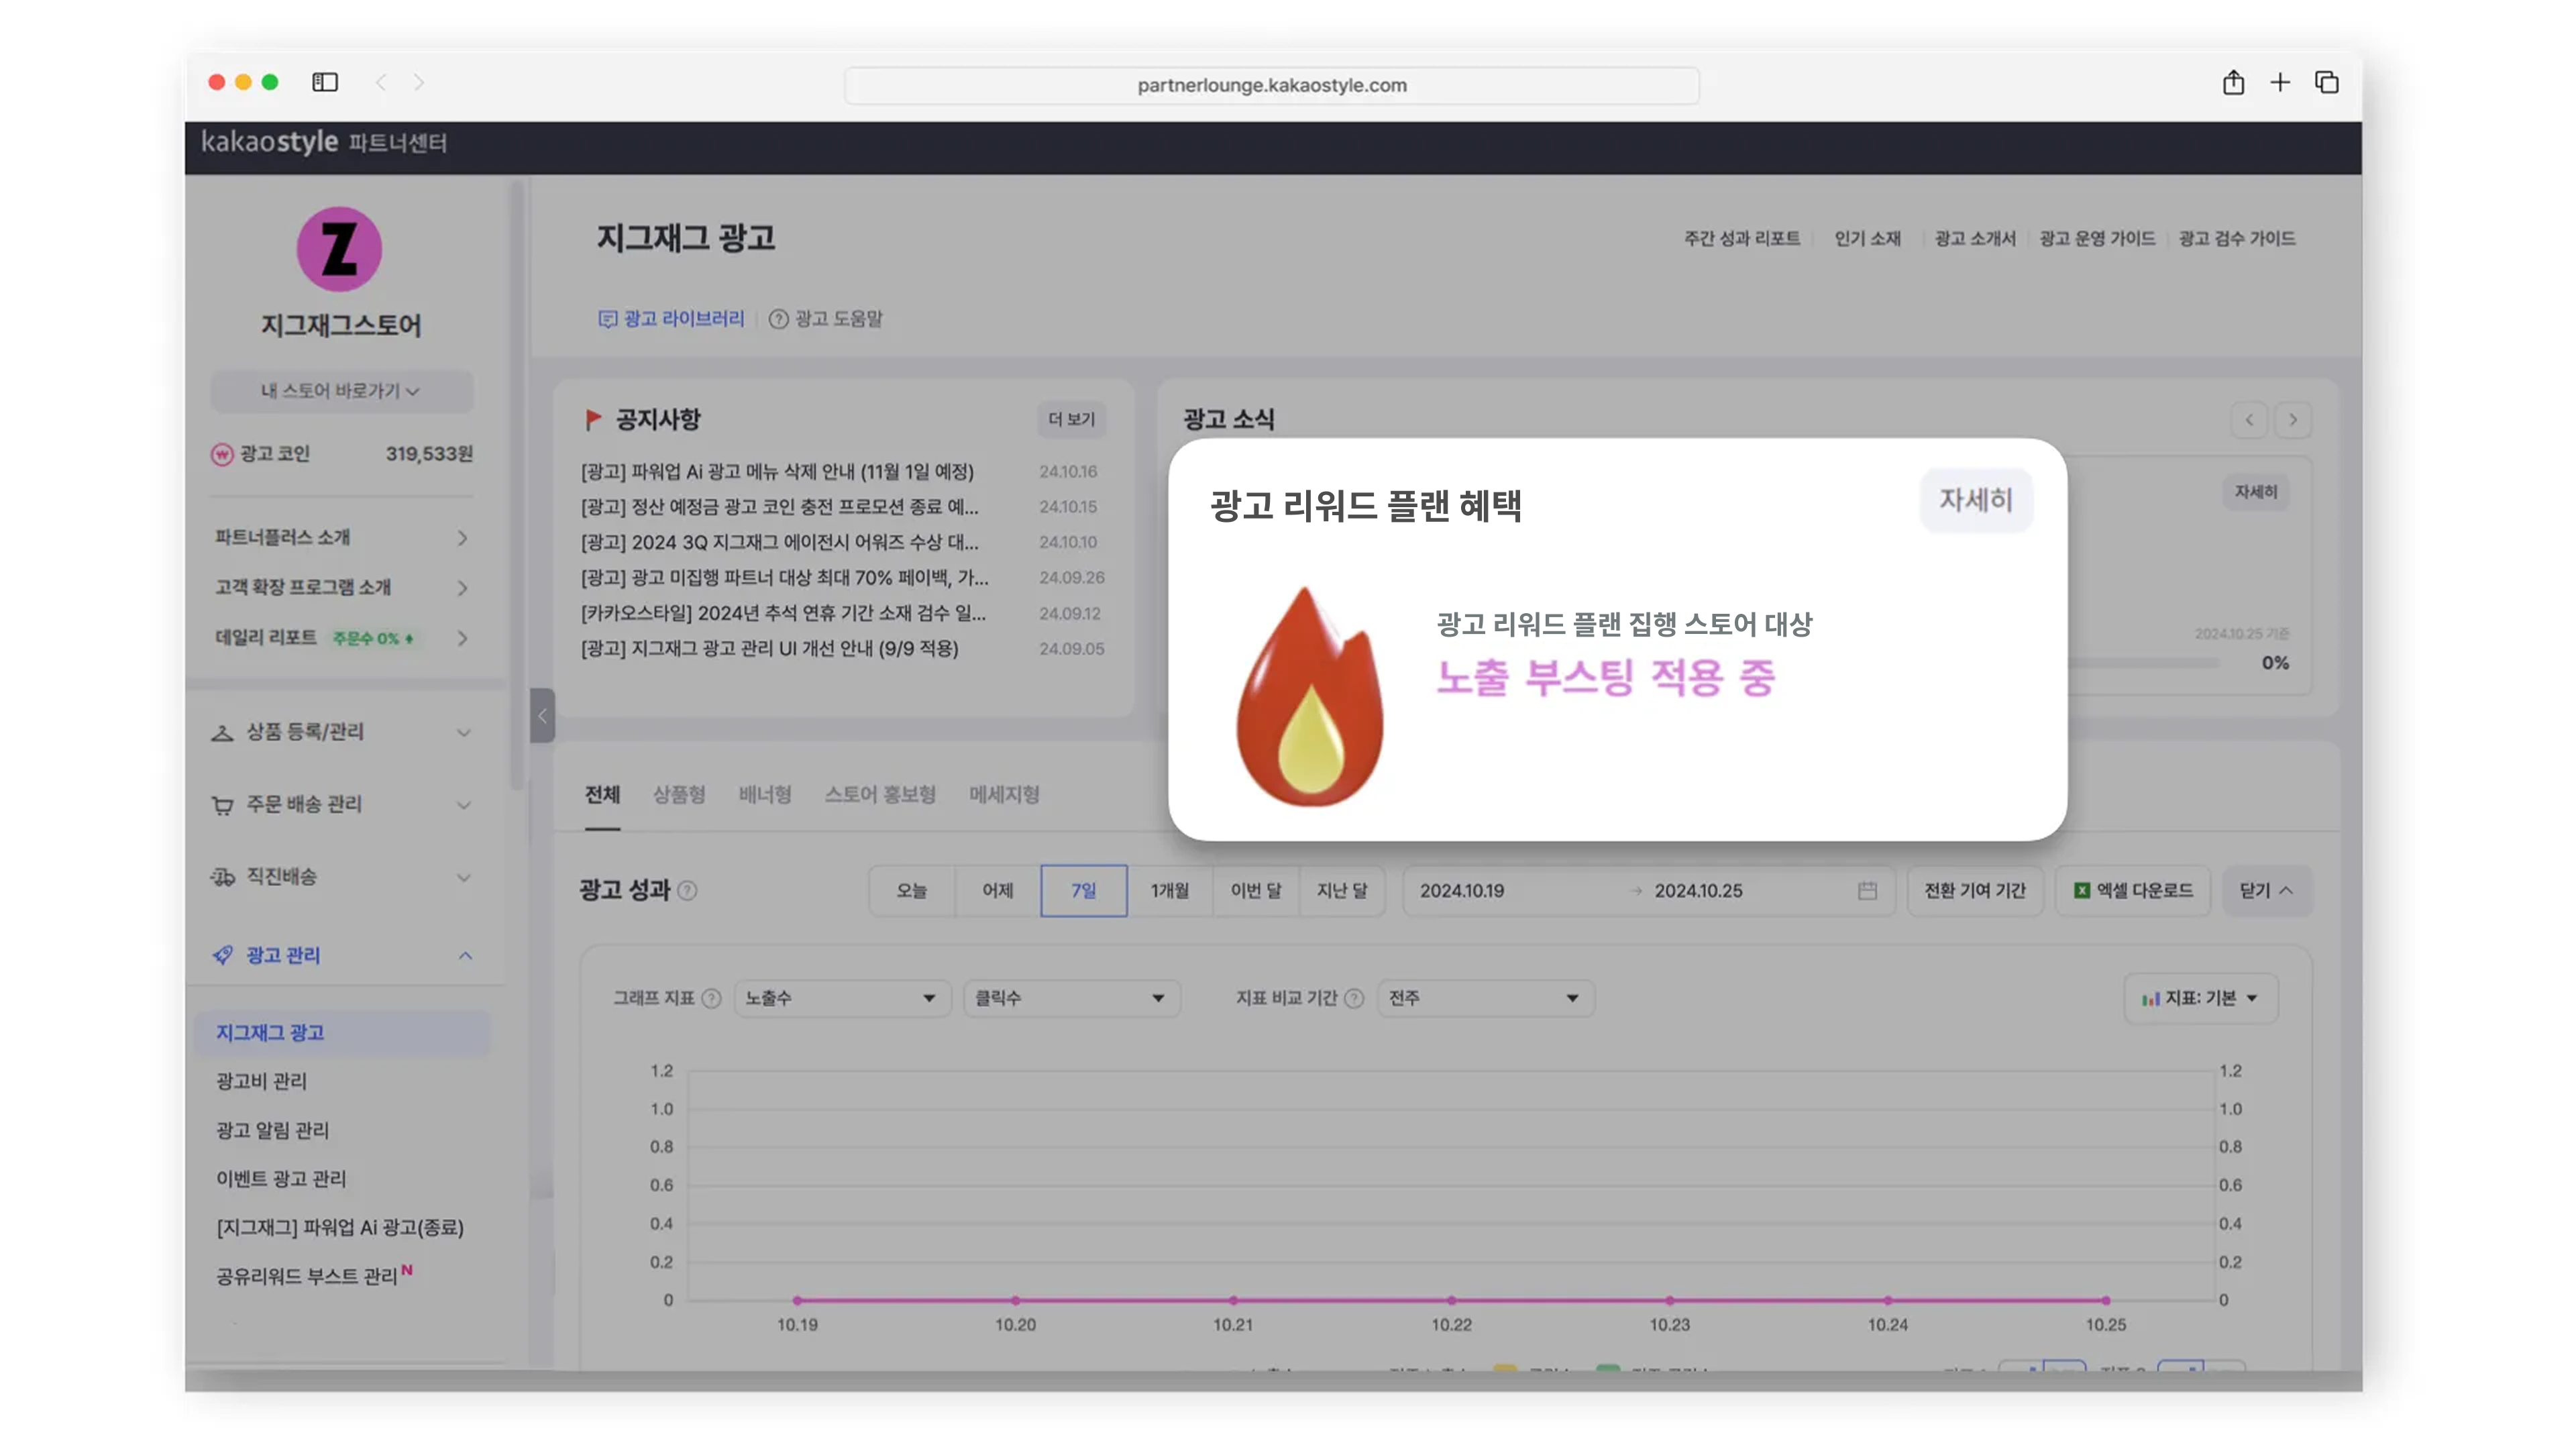Go forward with the browser arrow
The width and height of the screenshot is (2576, 1449).
(x=419, y=82)
